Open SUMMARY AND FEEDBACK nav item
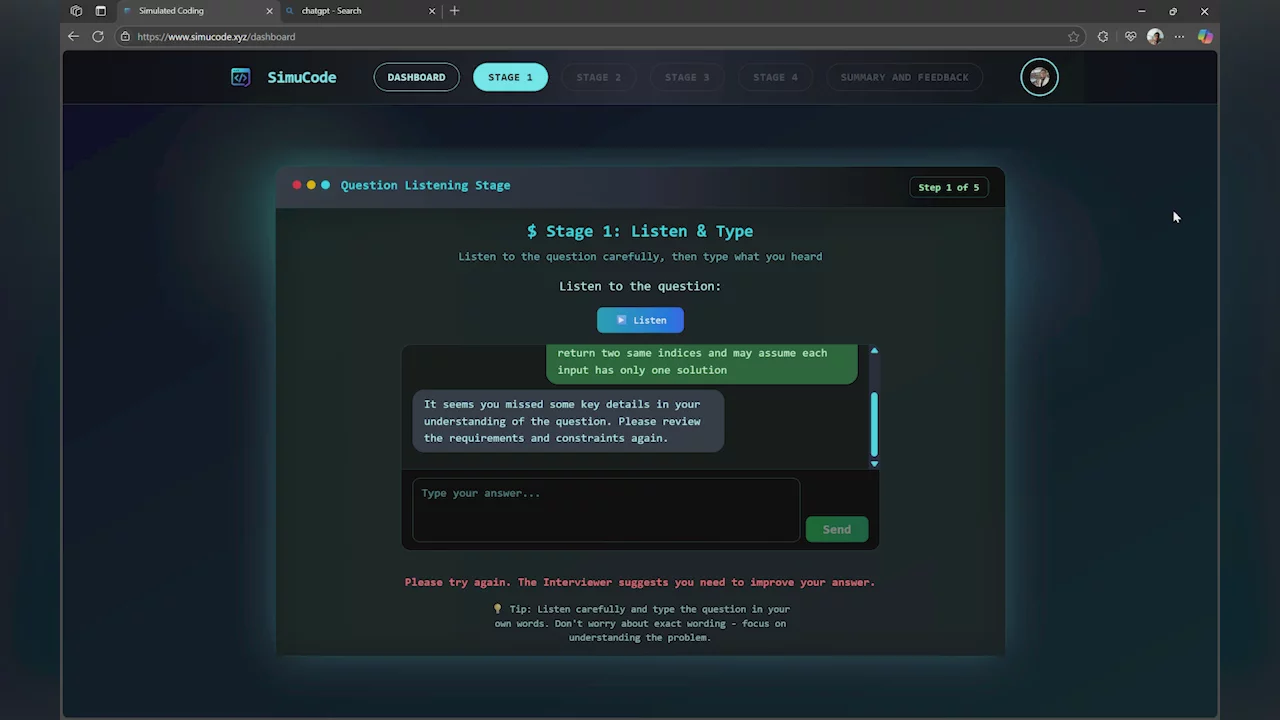 [x=904, y=77]
